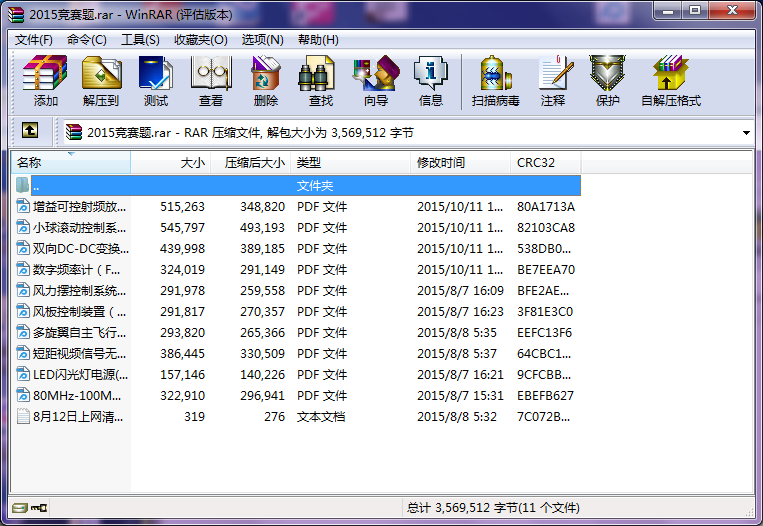The image size is (763, 526).
Task: Click the 文件夹 label in first row
Action: [x=315, y=185]
